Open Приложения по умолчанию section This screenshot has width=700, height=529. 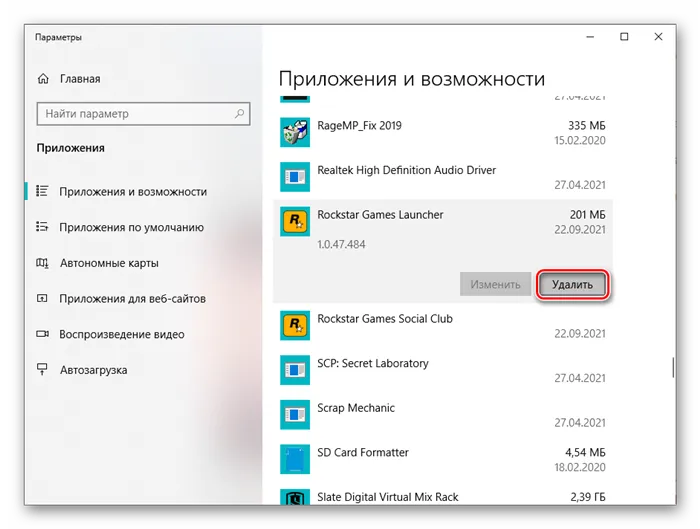click(131, 227)
